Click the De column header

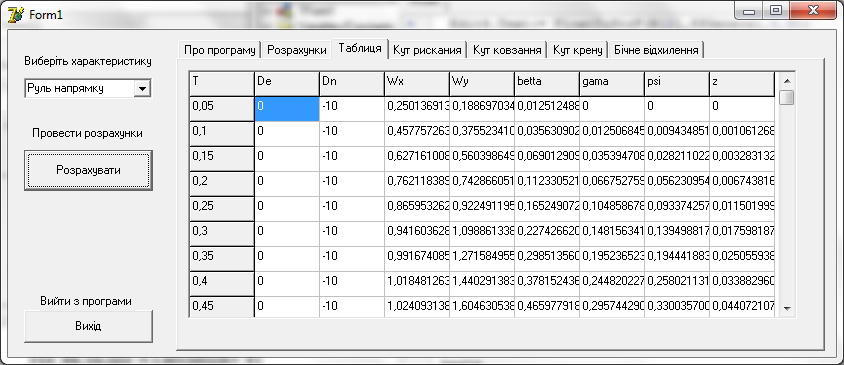click(286, 84)
